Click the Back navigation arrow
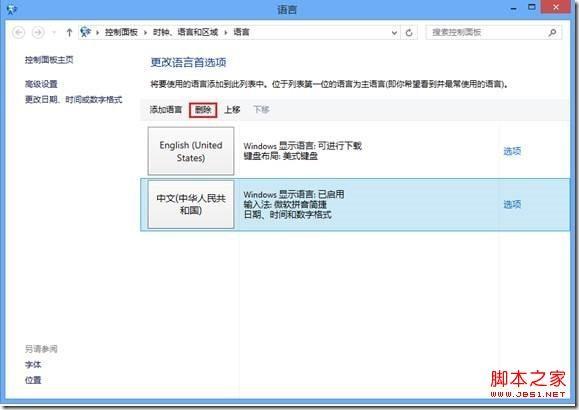579x410 pixels. [19, 33]
